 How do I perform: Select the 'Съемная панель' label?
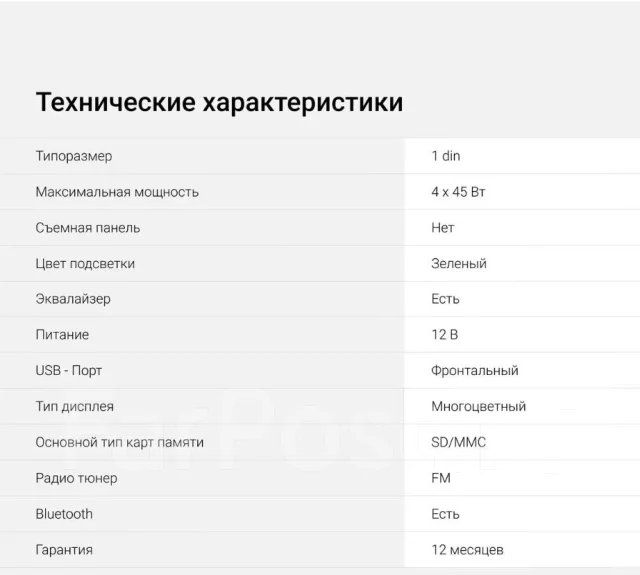point(88,228)
